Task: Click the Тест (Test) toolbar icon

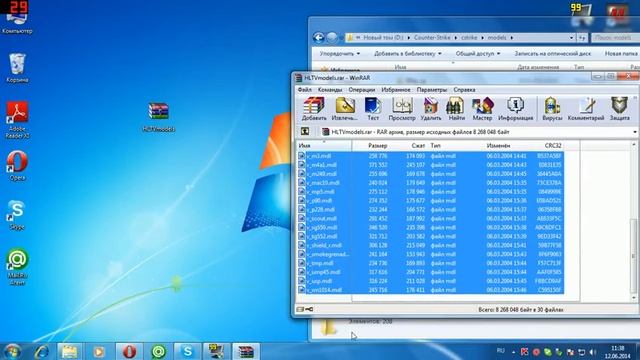Action: [x=373, y=109]
